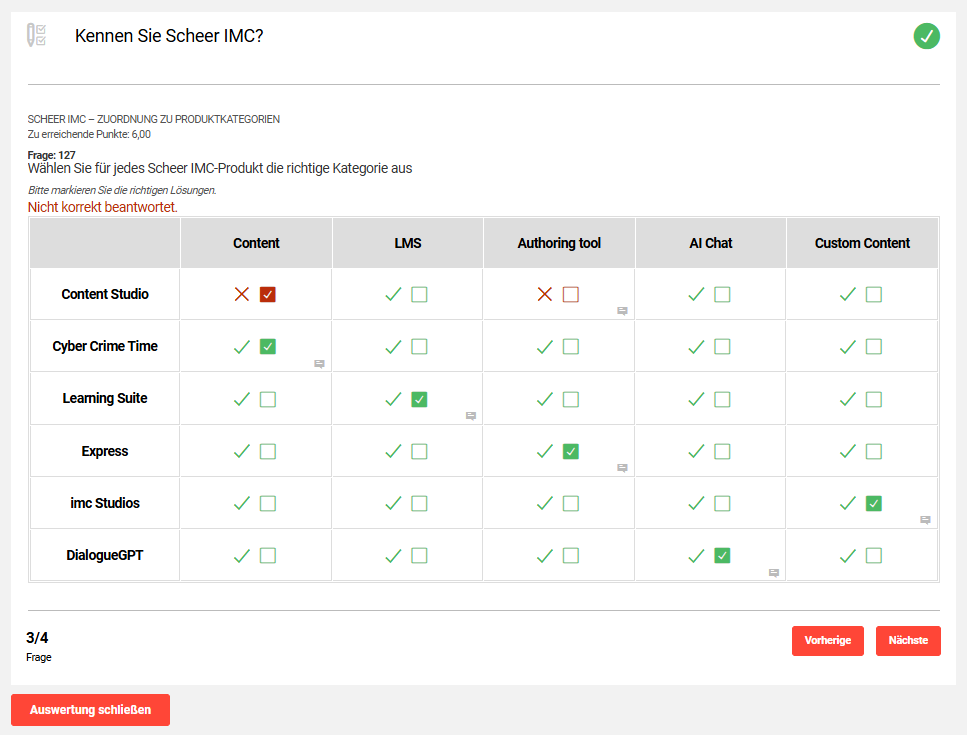This screenshot has height=735, width=967.
Task: Click the Custom Content column header
Action: (862, 243)
